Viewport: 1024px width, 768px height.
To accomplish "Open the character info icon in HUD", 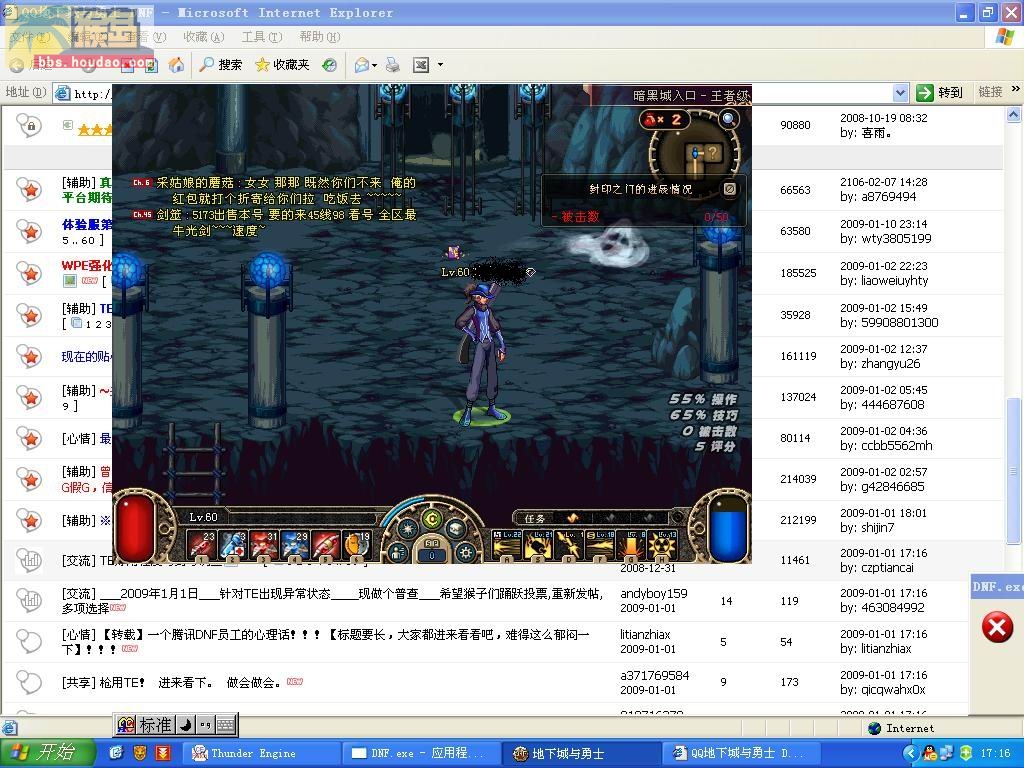I will (x=397, y=552).
